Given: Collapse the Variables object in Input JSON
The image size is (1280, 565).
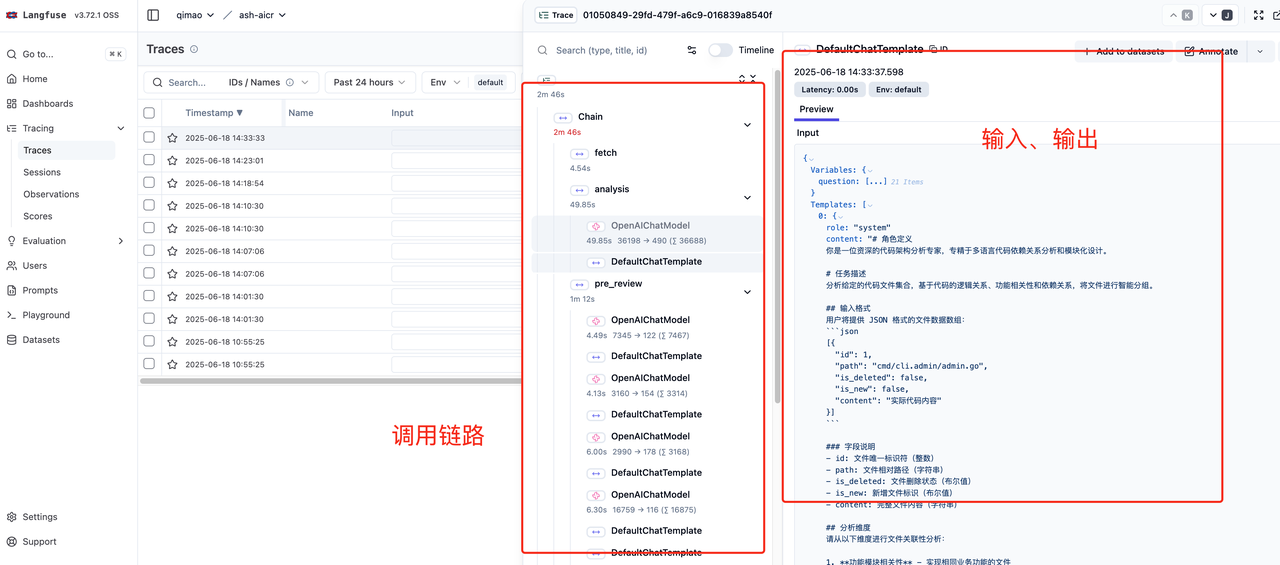Looking at the screenshot, I should pos(869,170).
